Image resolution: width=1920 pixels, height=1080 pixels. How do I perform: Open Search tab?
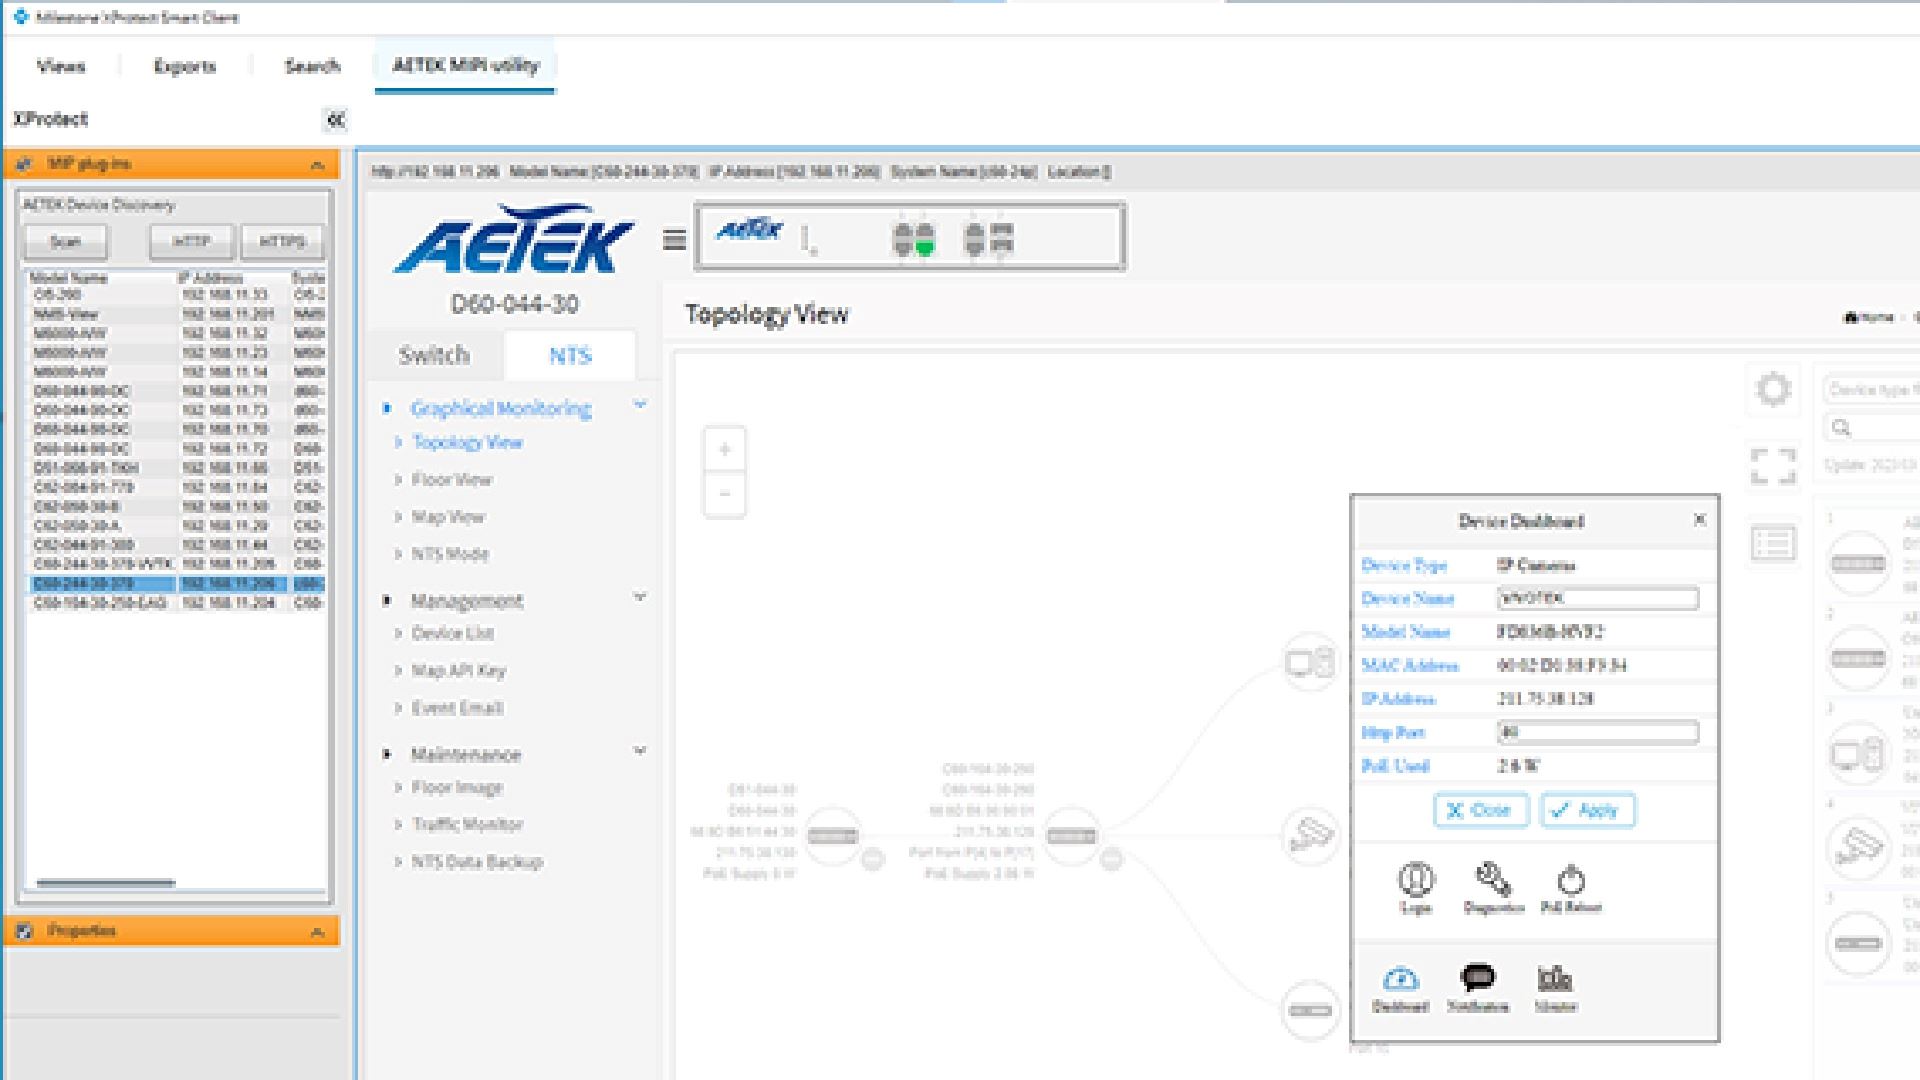312,66
